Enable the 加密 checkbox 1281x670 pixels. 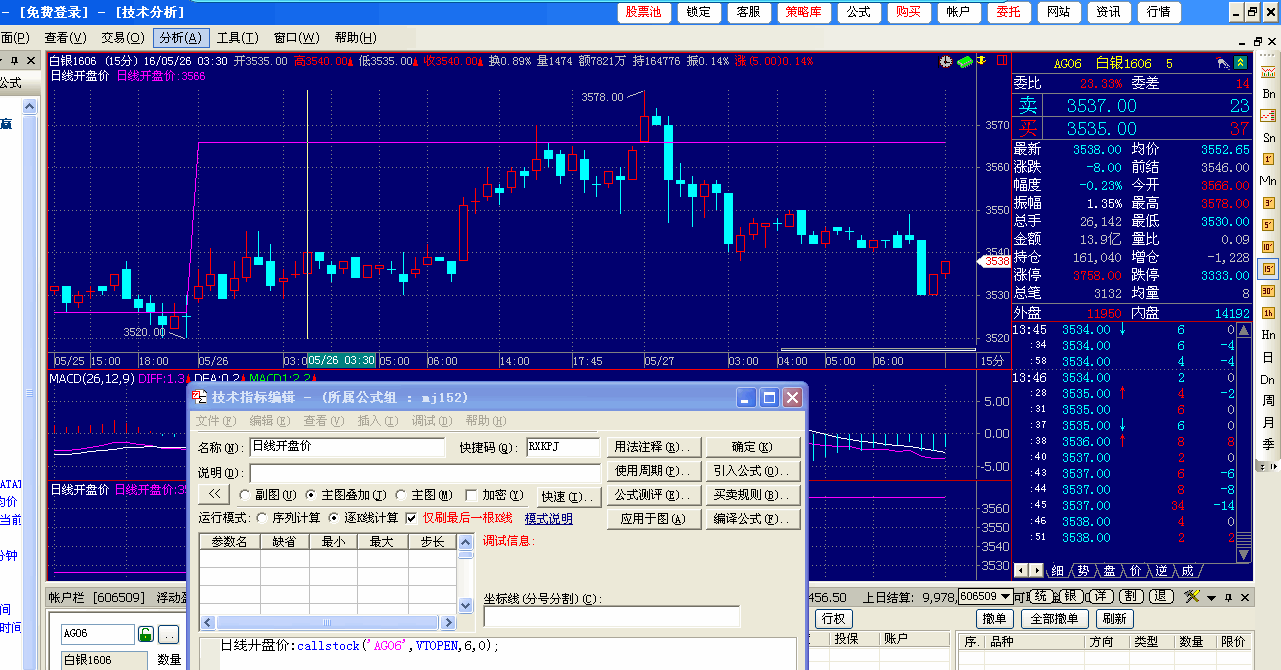[x=472, y=495]
